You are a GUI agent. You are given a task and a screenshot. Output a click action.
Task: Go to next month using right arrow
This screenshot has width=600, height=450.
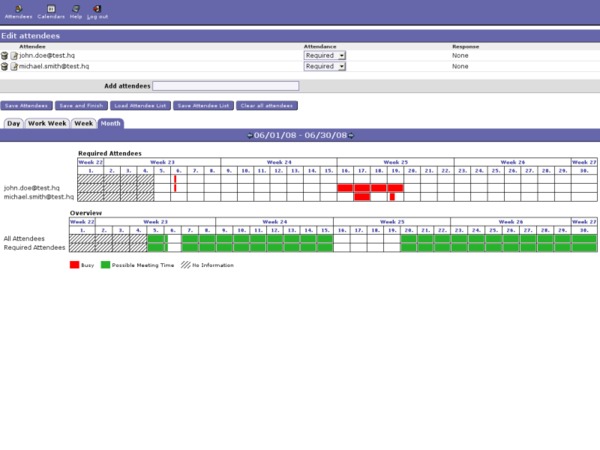pyautogui.click(x=350, y=135)
